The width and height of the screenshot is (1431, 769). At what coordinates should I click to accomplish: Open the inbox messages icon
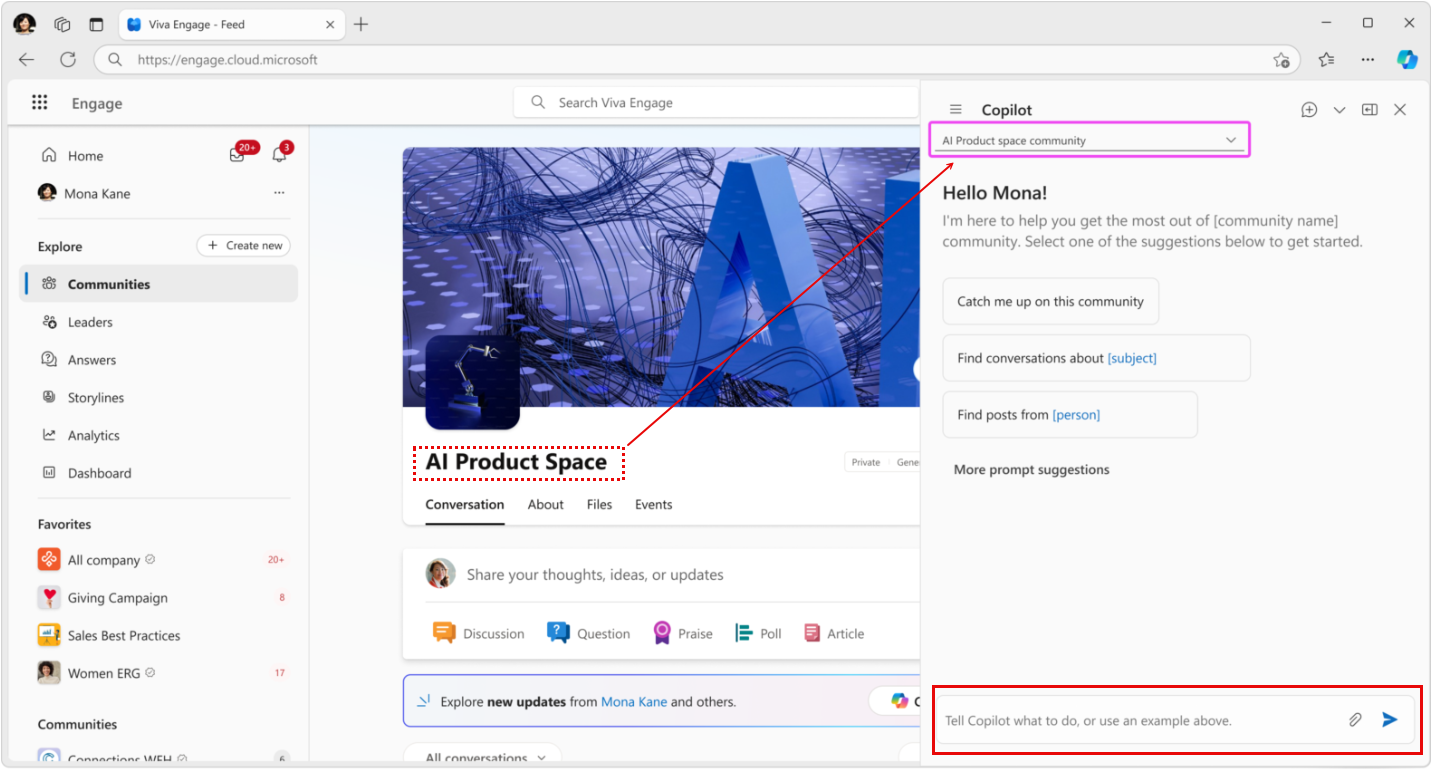237,155
